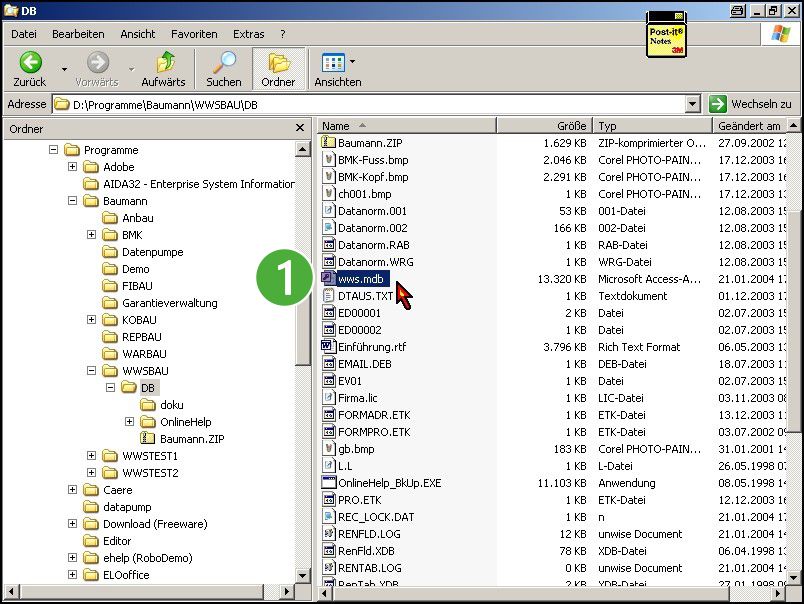Click the gb.bmp file icon
The image size is (804, 604).
click(328, 448)
